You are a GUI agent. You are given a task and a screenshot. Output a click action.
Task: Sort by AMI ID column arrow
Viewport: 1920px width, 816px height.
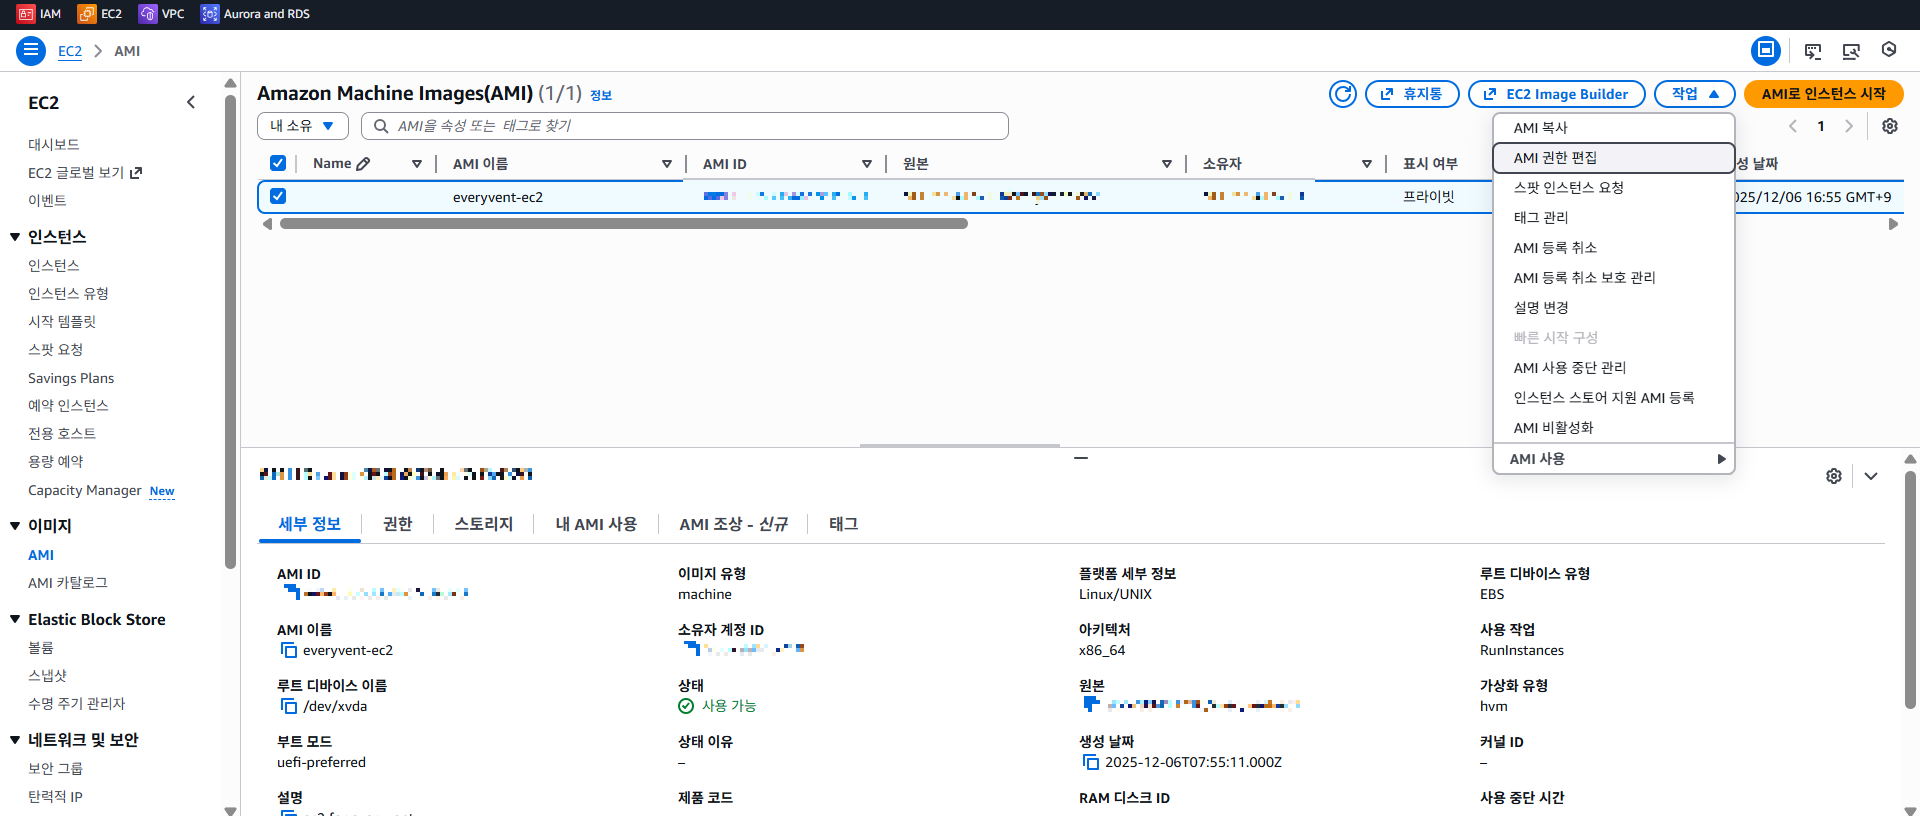867,164
